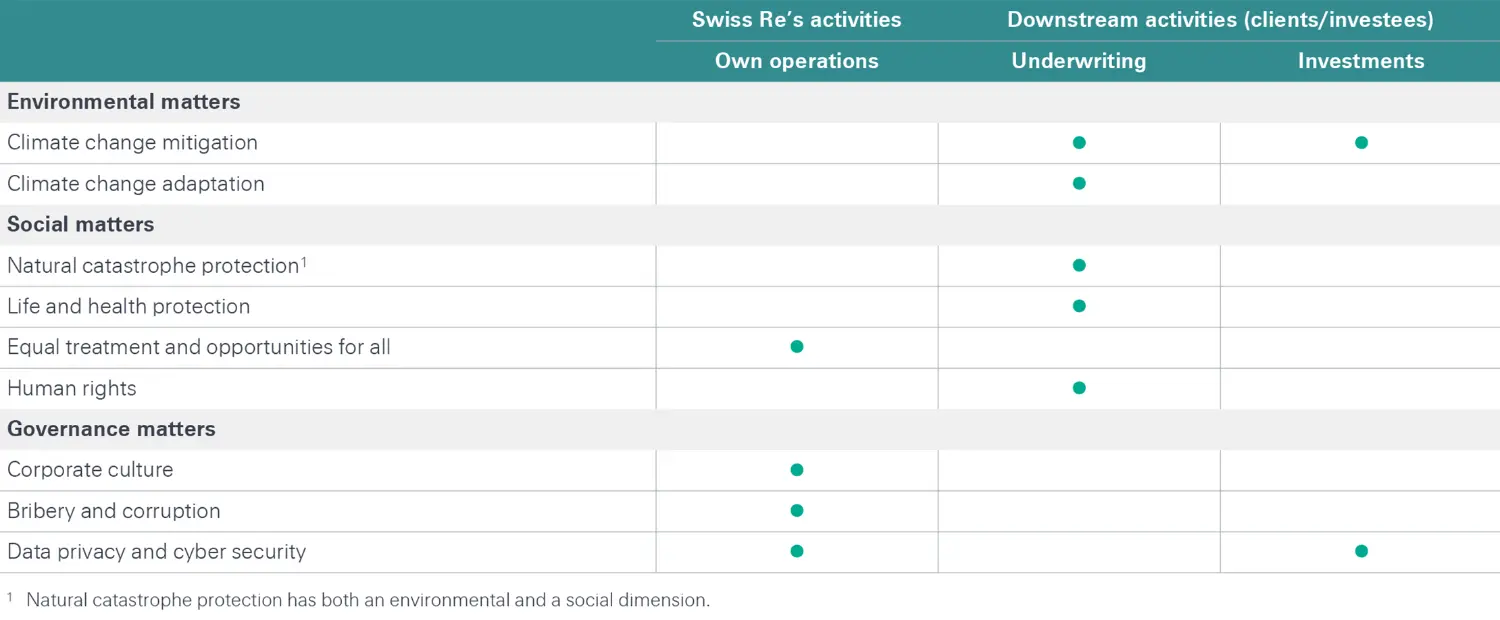Click the 'Climate change adaptation' row label
1500x620 pixels.
click(136, 184)
